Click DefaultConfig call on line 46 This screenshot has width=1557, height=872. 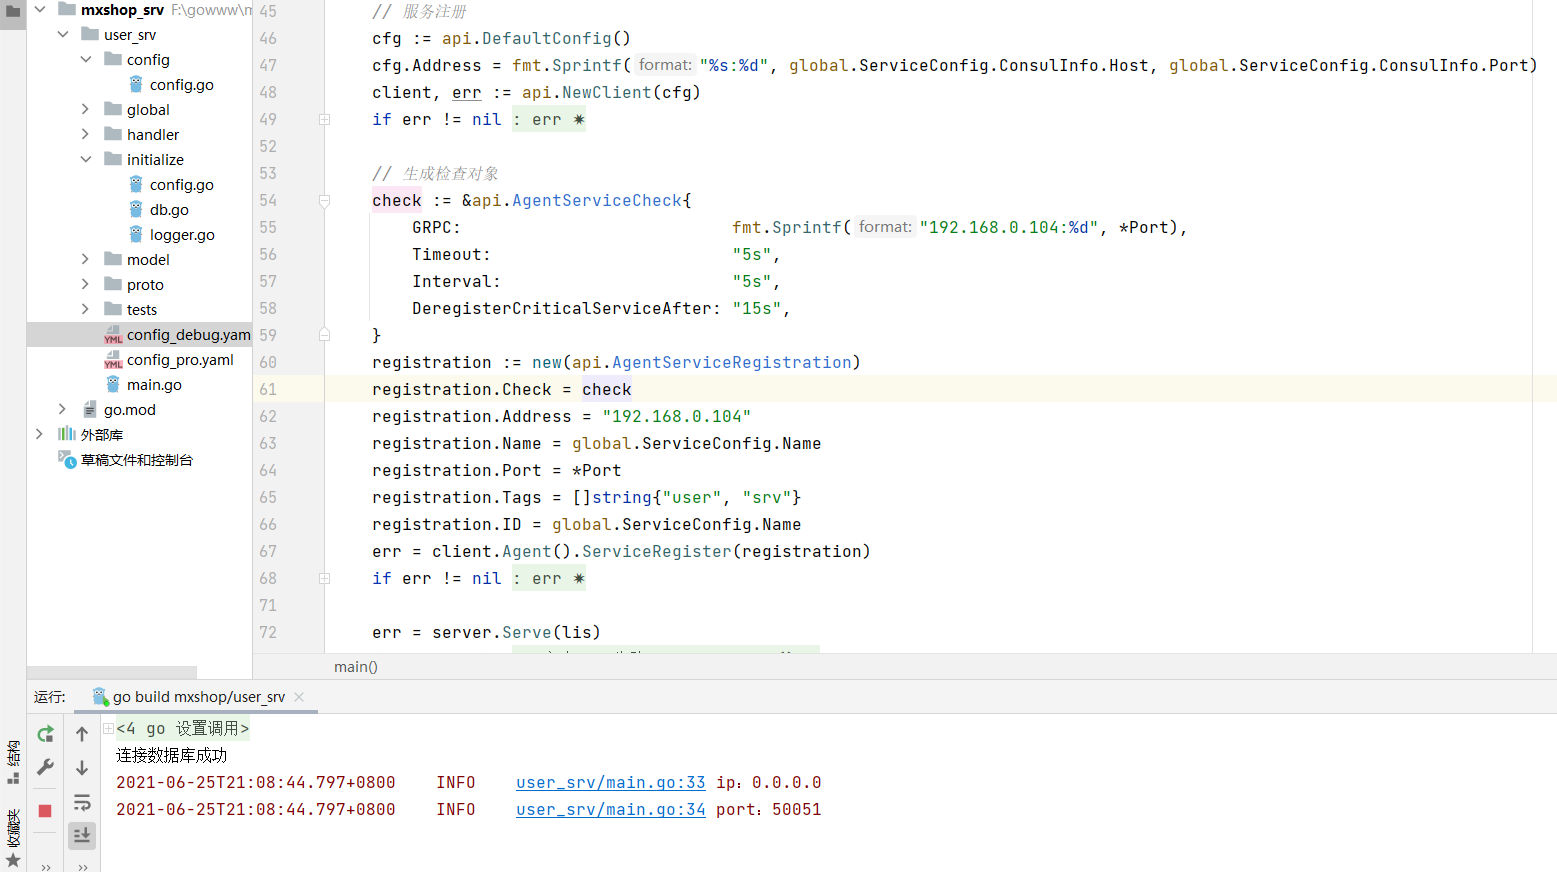click(547, 39)
